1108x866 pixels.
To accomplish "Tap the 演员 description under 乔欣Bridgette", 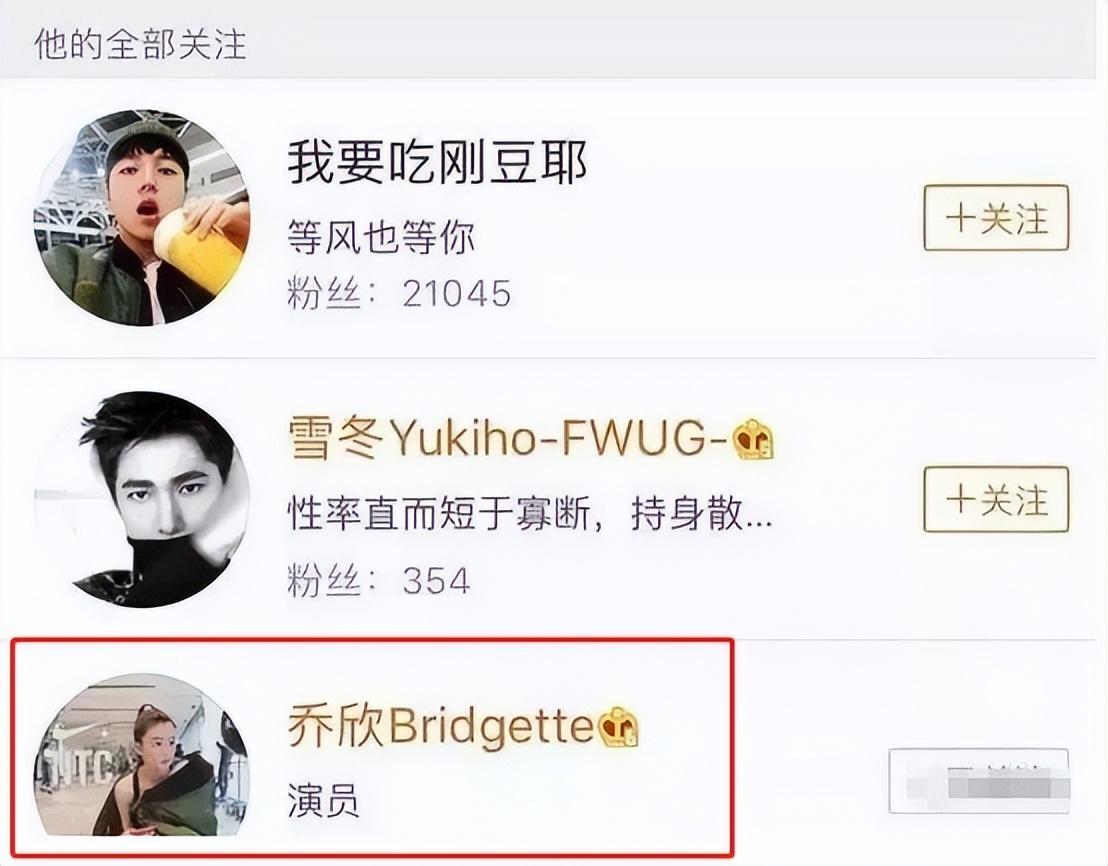I will pyautogui.click(x=324, y=800).
